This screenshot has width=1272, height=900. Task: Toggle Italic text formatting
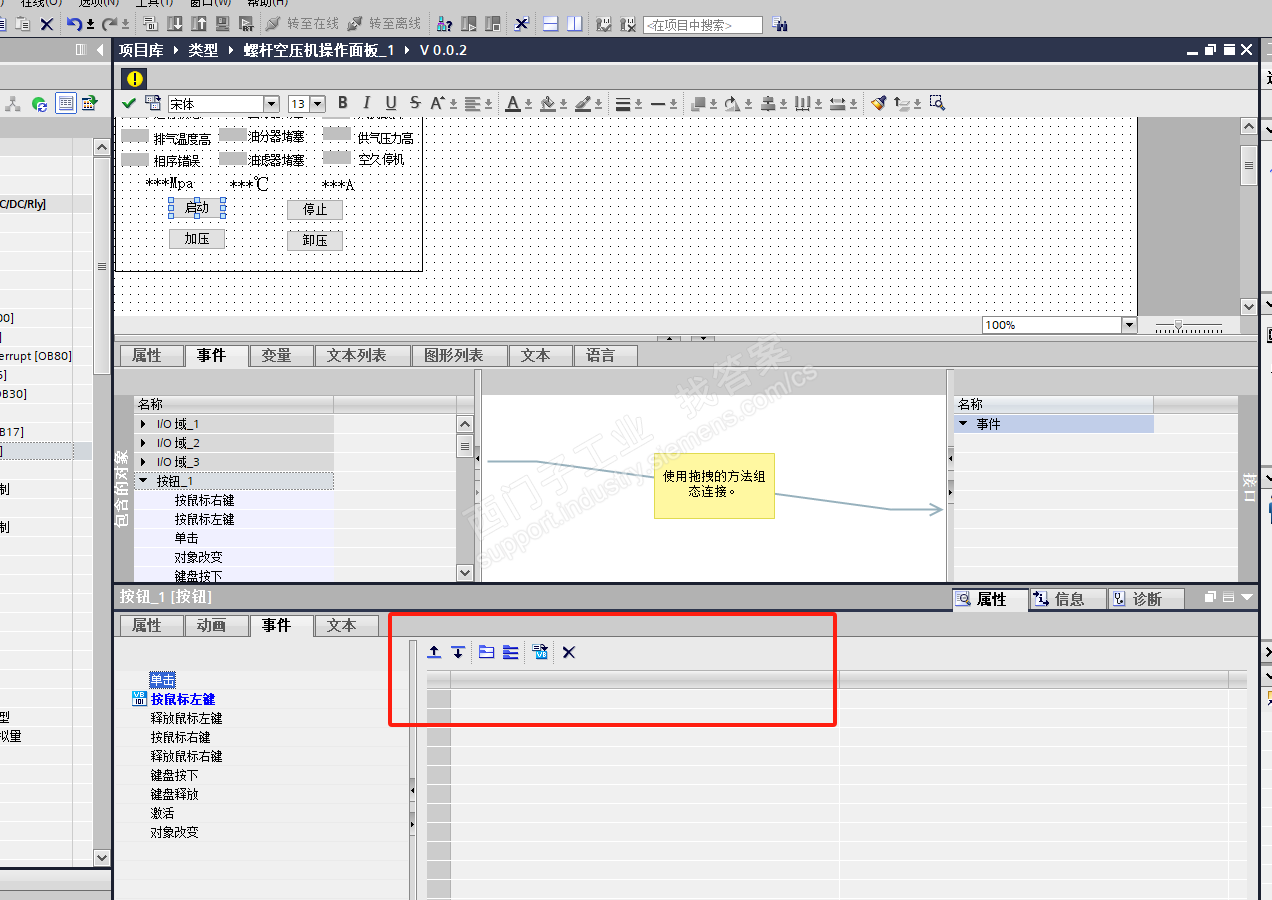[x=367, y=103]
